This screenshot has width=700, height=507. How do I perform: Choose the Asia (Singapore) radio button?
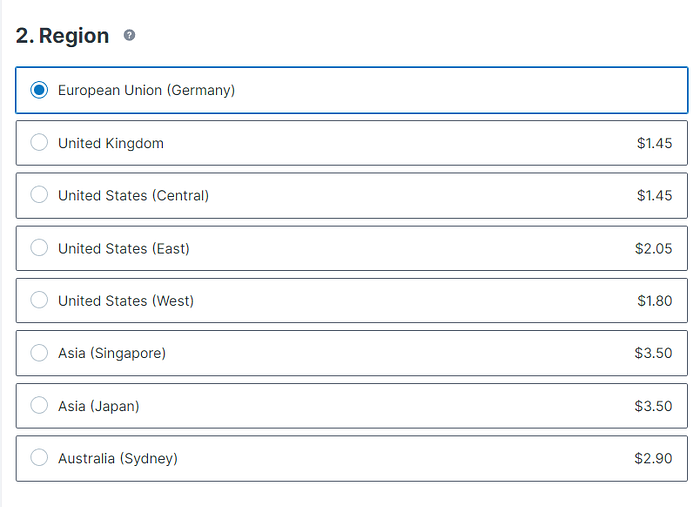click(x=39, y=353)
